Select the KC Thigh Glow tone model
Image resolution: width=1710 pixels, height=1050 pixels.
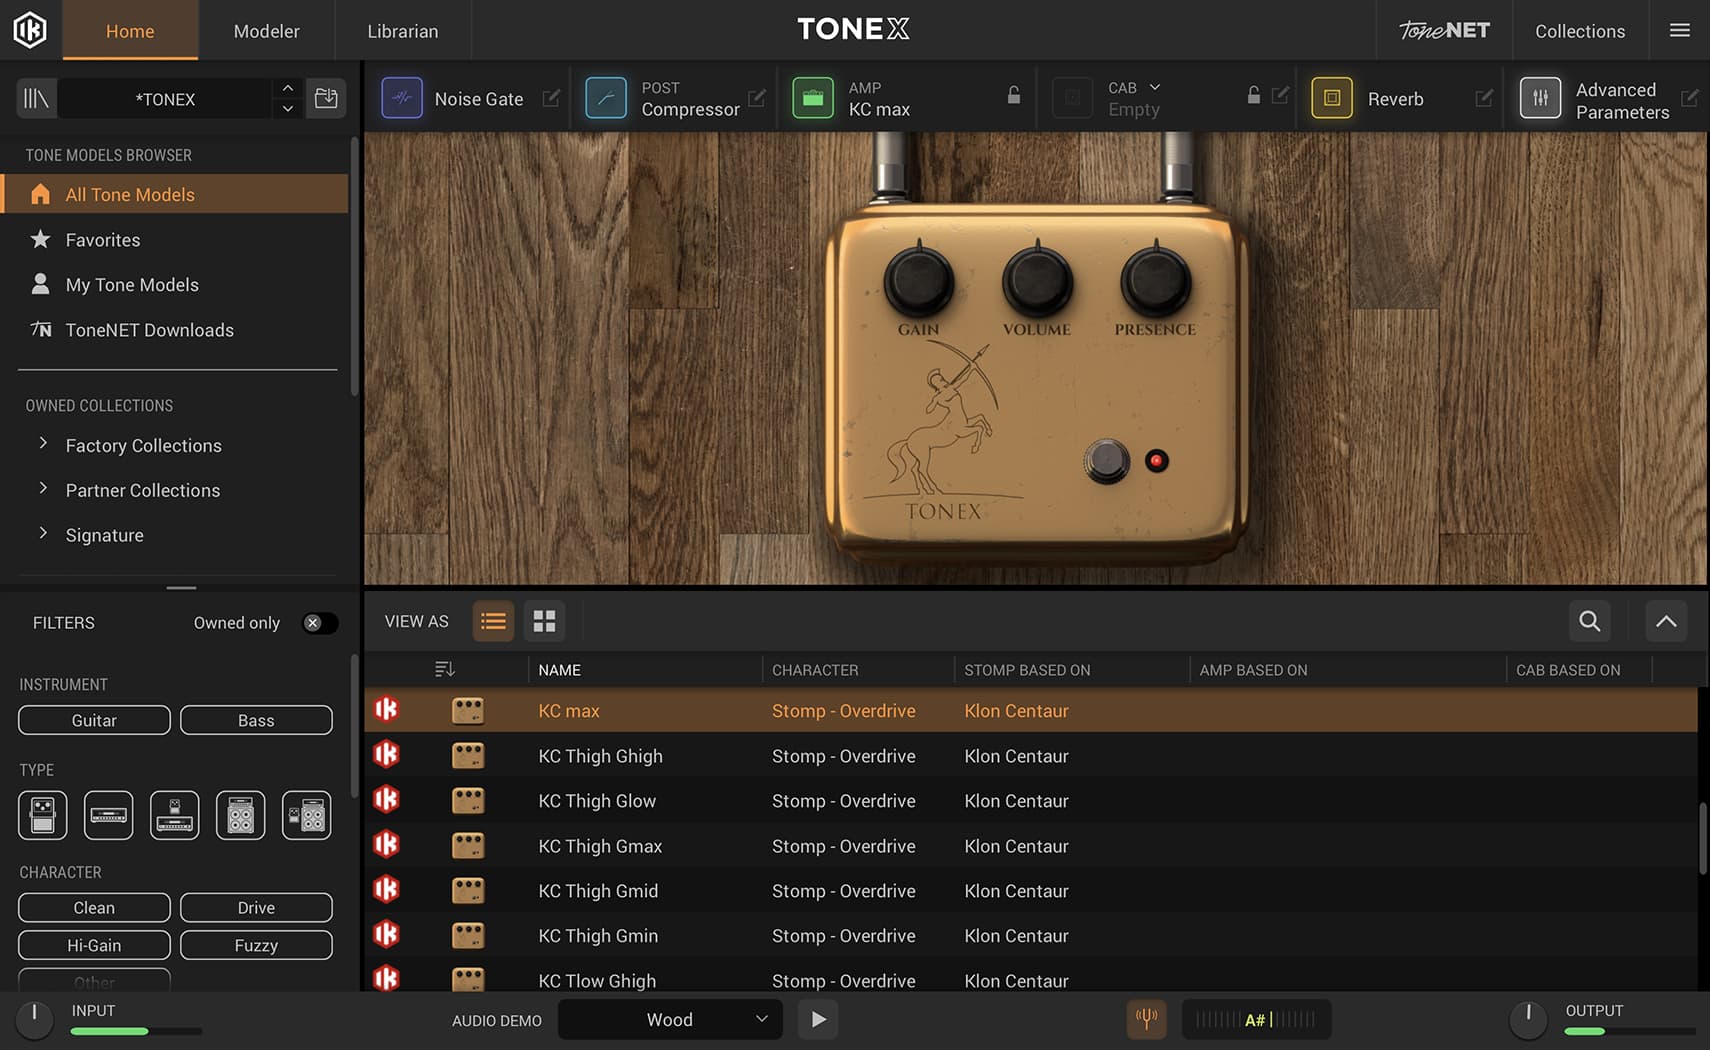597,801
